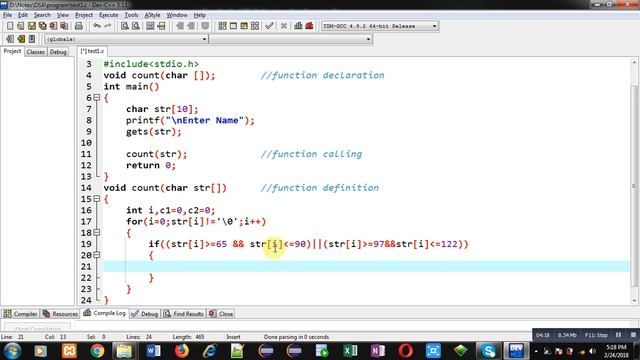The image size is (640, 360).
Task: Open Replace using the toolbar icon
Action: click(x=136, y=26)
